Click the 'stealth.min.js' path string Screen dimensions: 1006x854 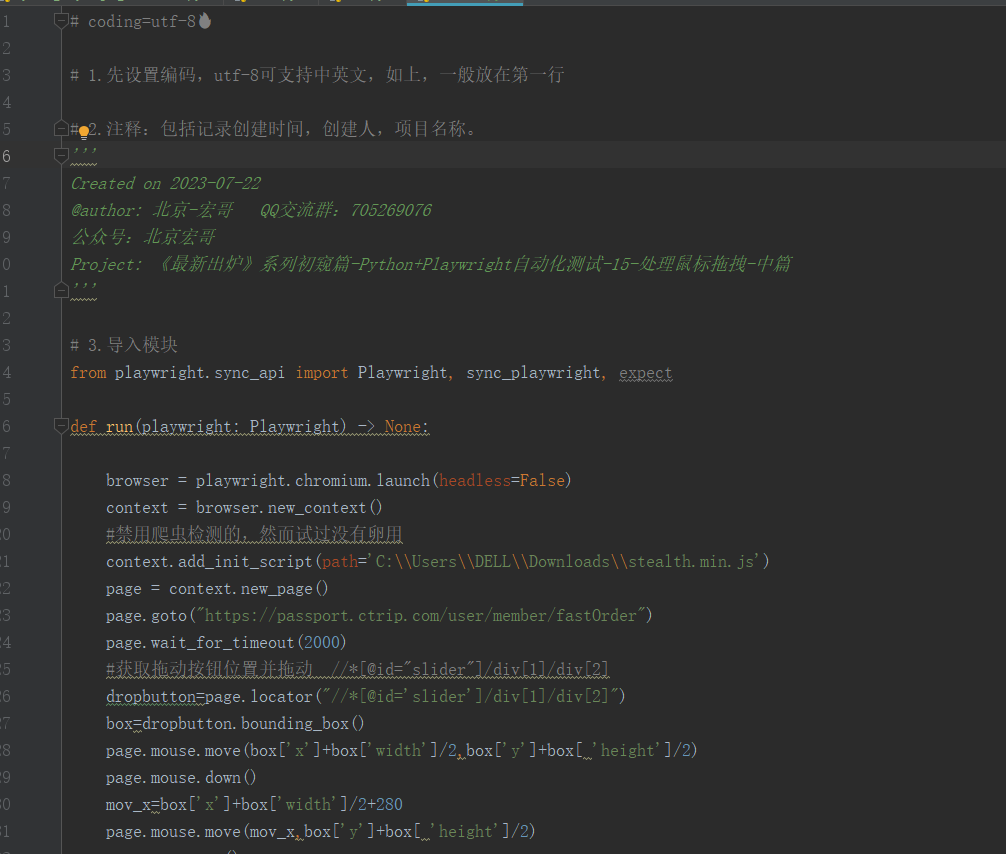click(x=691, y=561)
